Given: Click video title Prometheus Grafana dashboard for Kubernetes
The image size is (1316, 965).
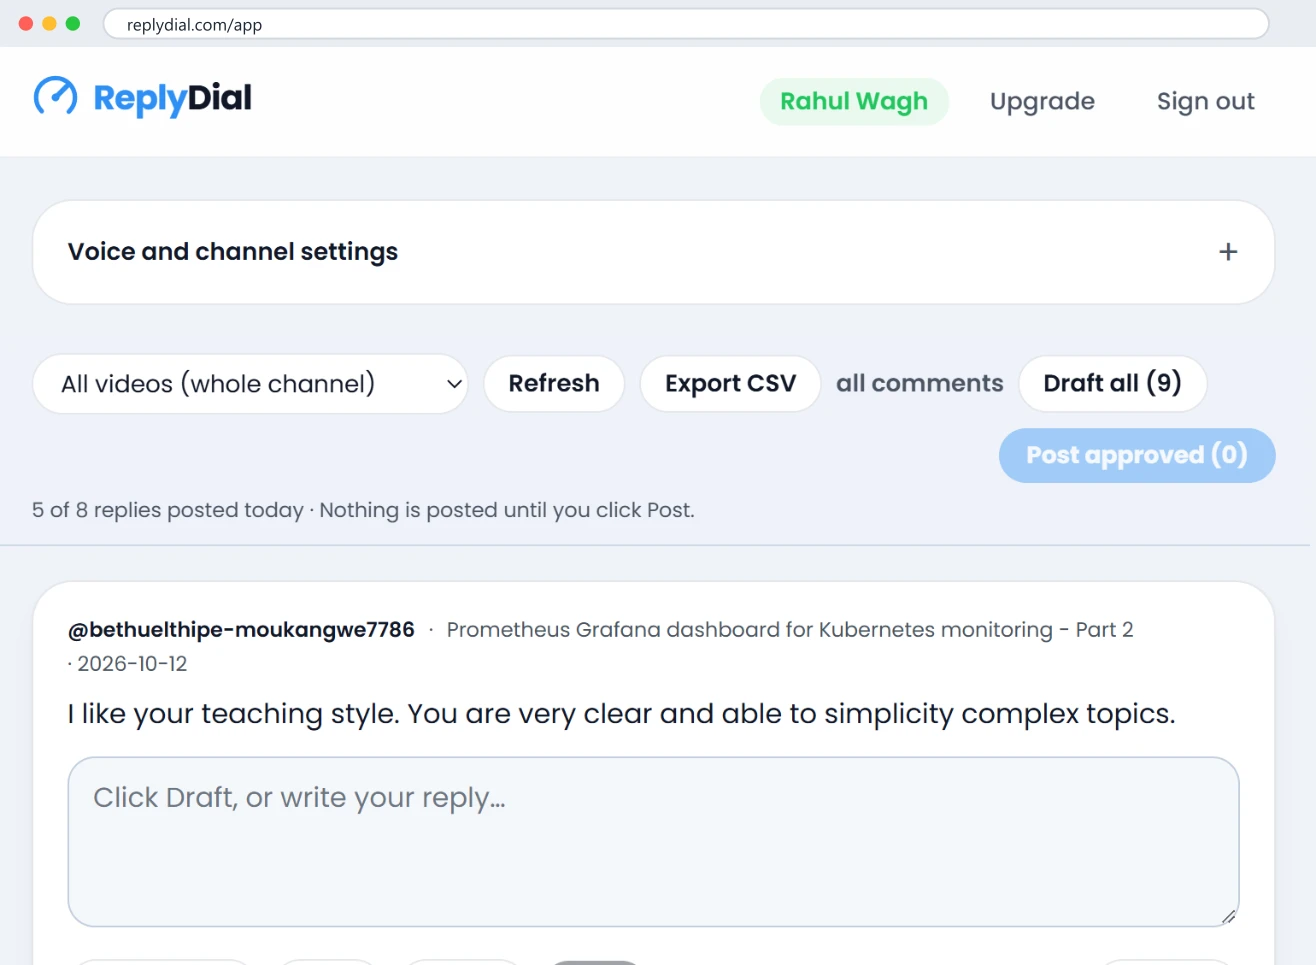Looking at the screenshot, I should (x=790, y=630).
